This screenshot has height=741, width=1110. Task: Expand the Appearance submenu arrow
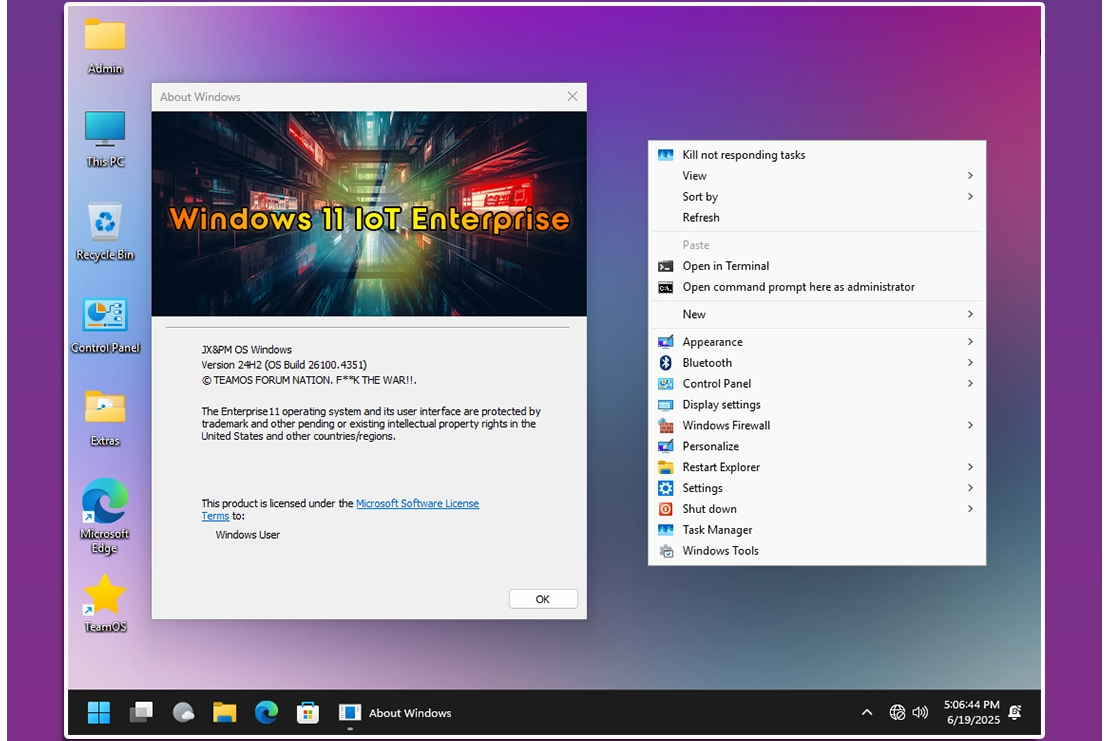coord(970,342)
